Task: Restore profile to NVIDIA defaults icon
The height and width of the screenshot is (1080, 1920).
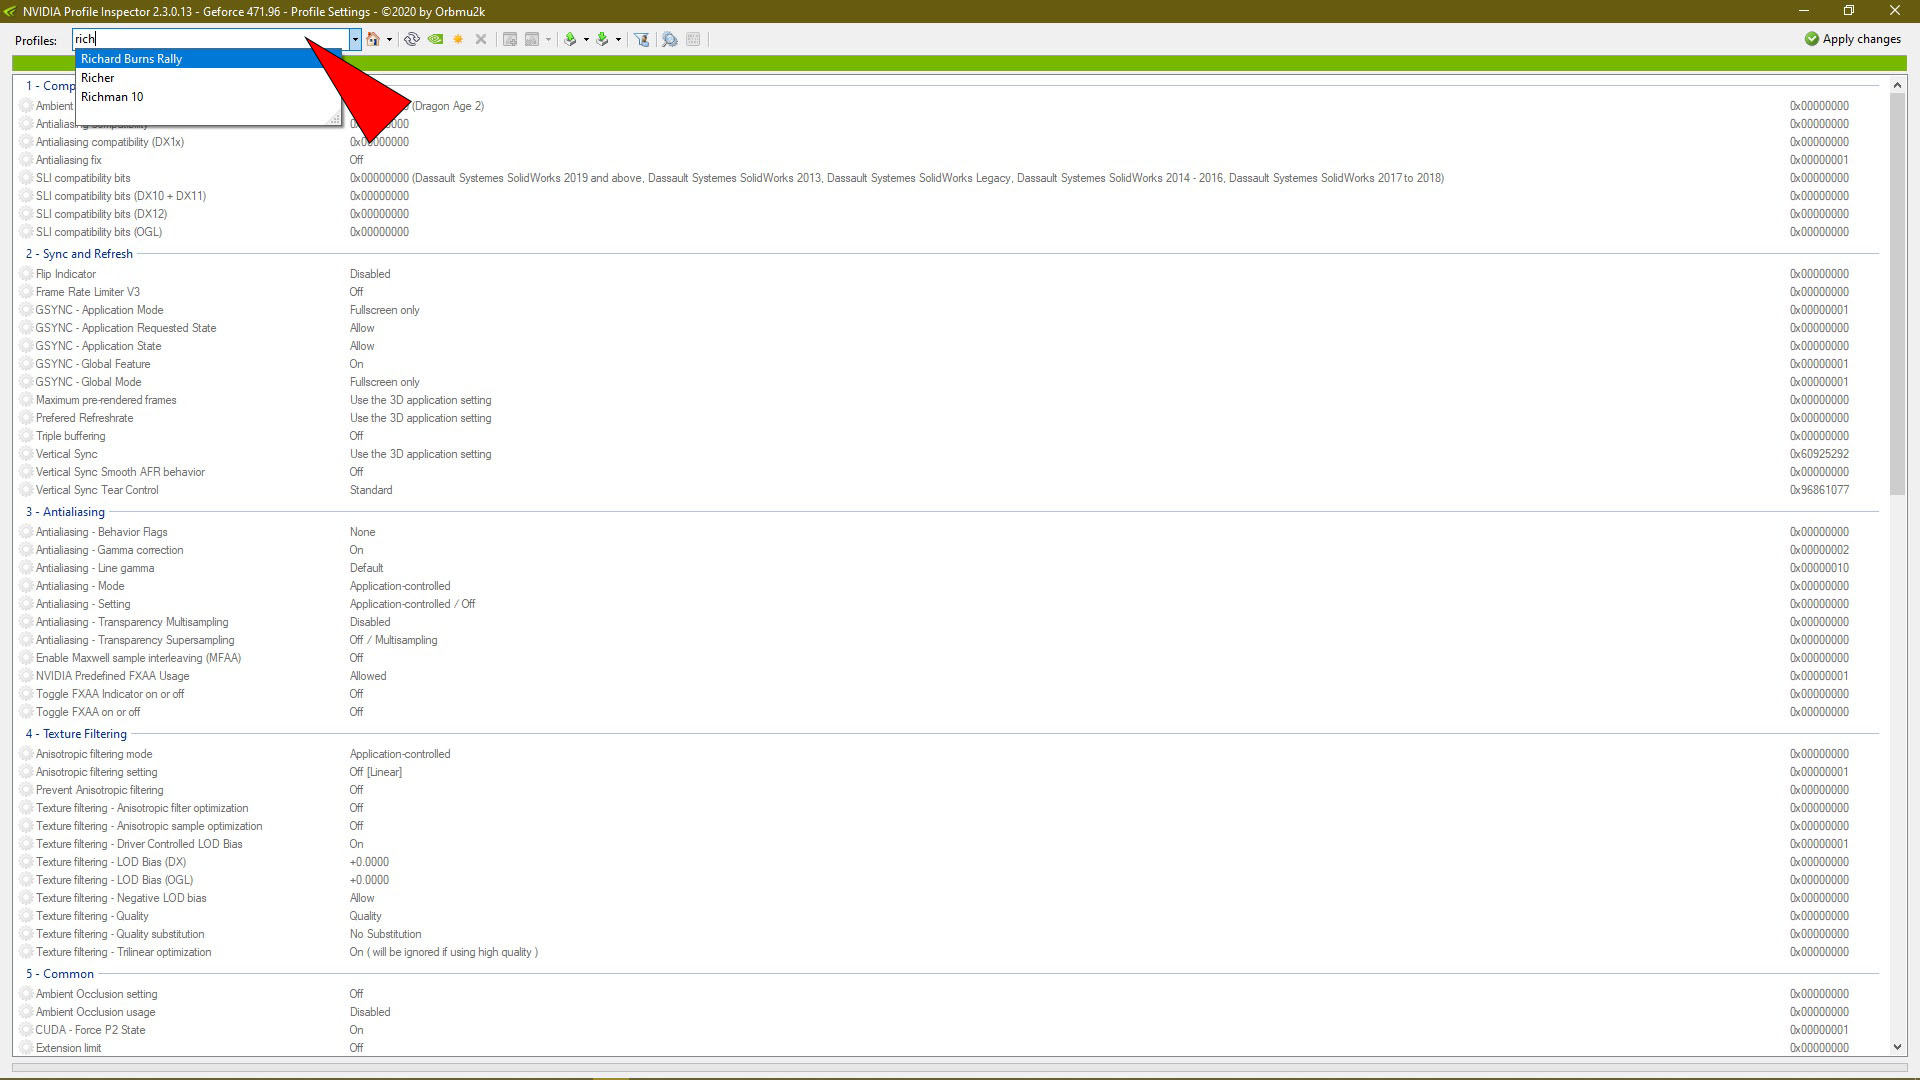Action: (x=436, y=39)
